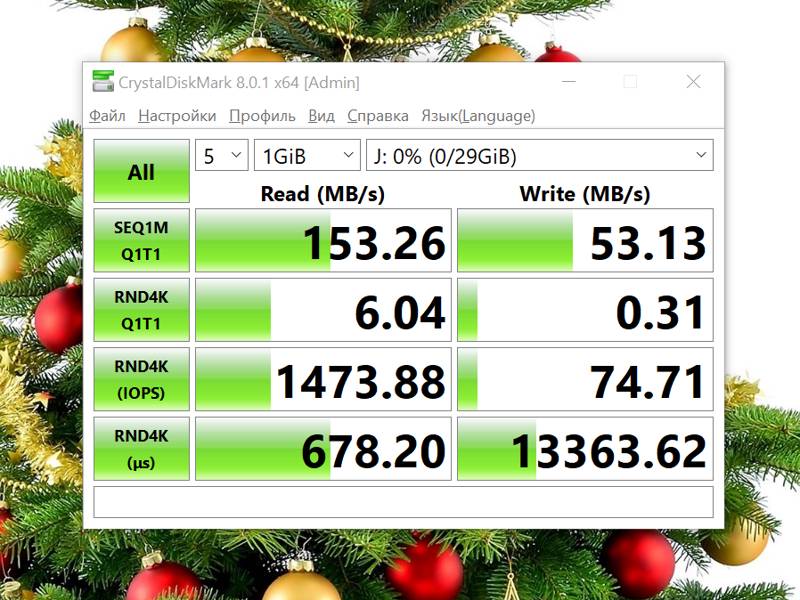The image size is (800, 600).
Task: Click the 53.13 sequential write result
Action: tap(585, 241)
